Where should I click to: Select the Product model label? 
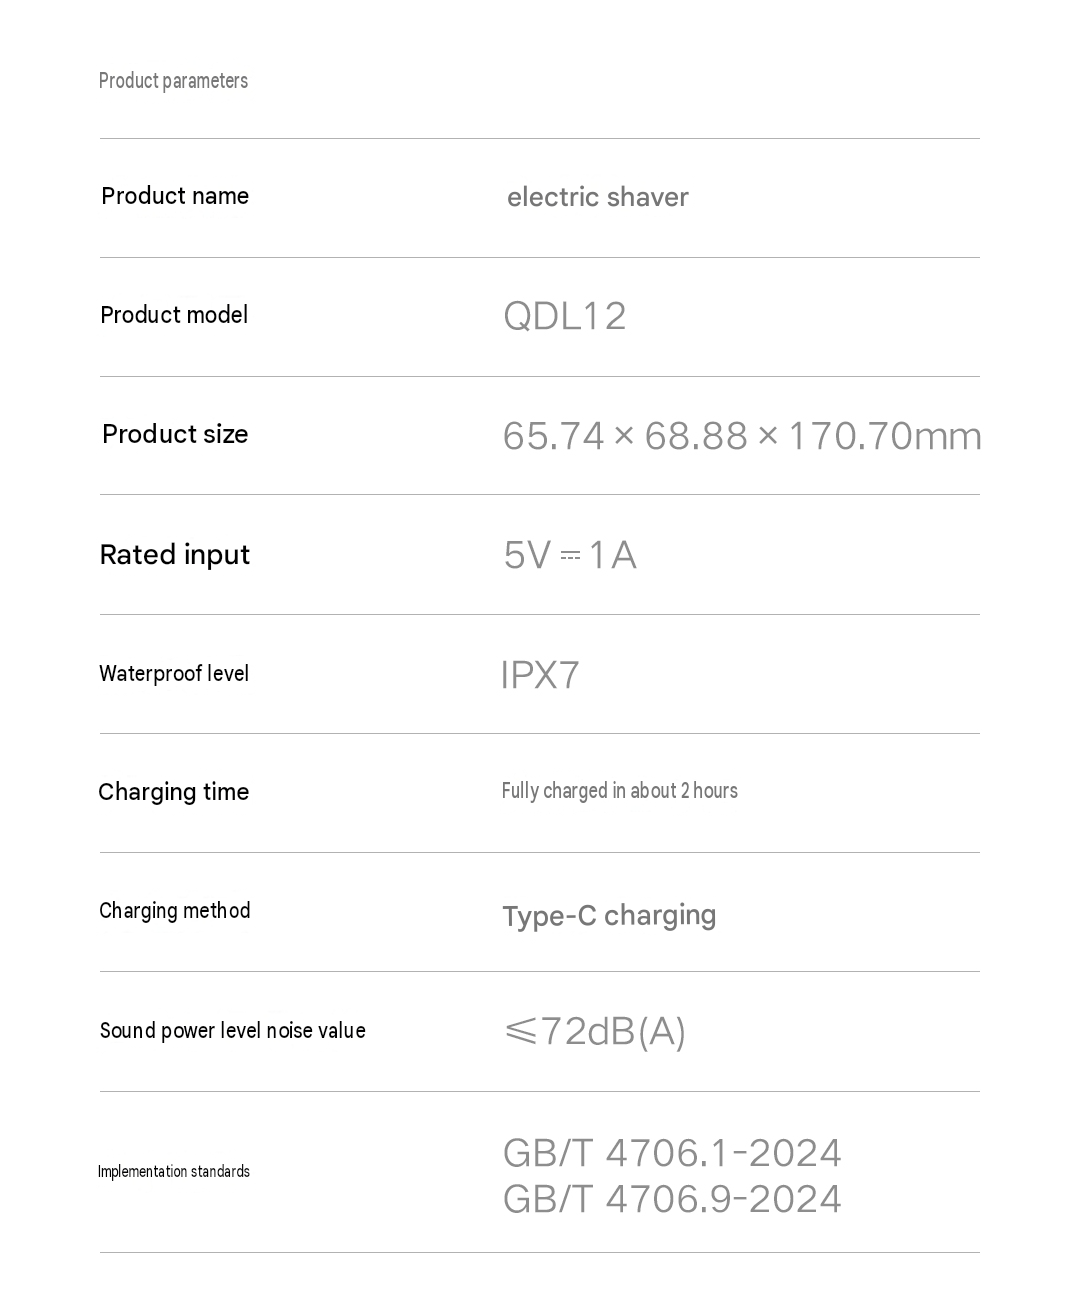[x=174, y=315]
